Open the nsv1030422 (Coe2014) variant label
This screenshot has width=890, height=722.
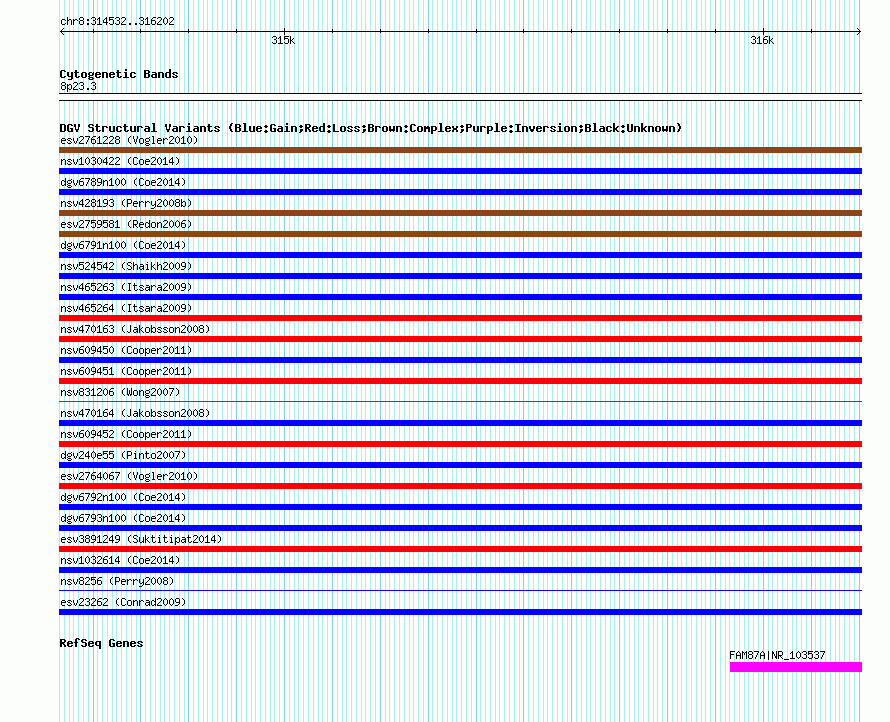tap(120, 161)
